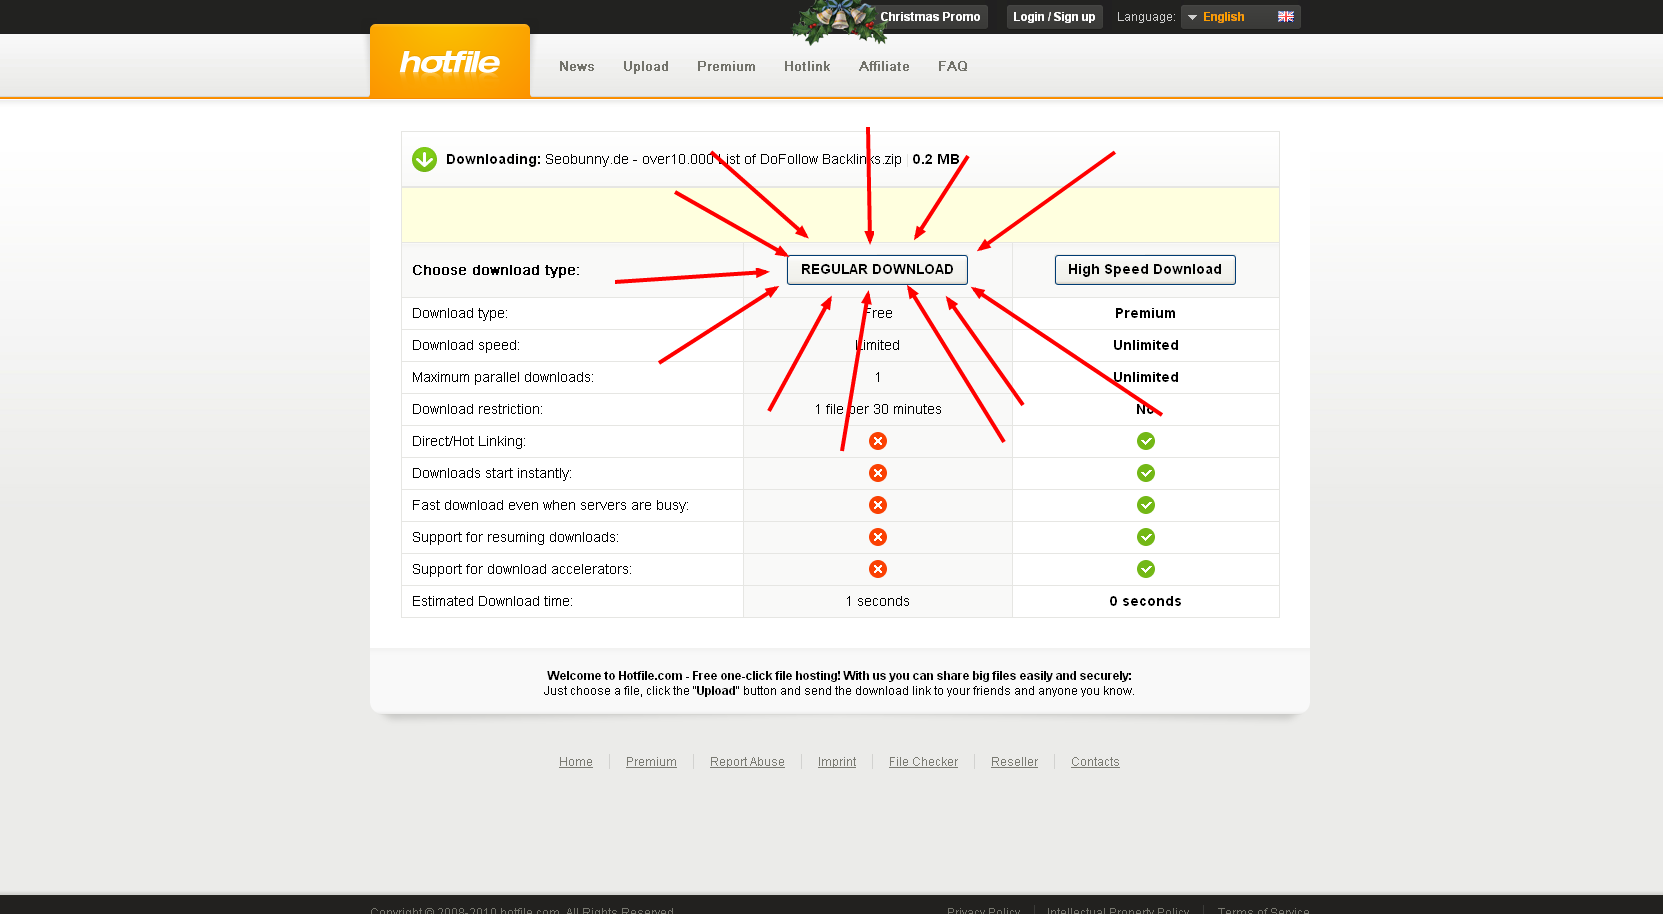
Task: Click 'Unlimited' in the Download speed row
Action: [x=1146, y=345]
